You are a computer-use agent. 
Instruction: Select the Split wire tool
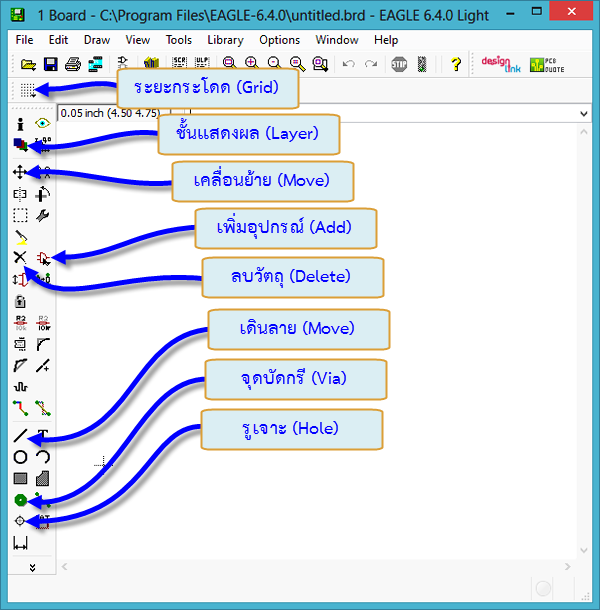pyautogui.click(x=20, y=365)
